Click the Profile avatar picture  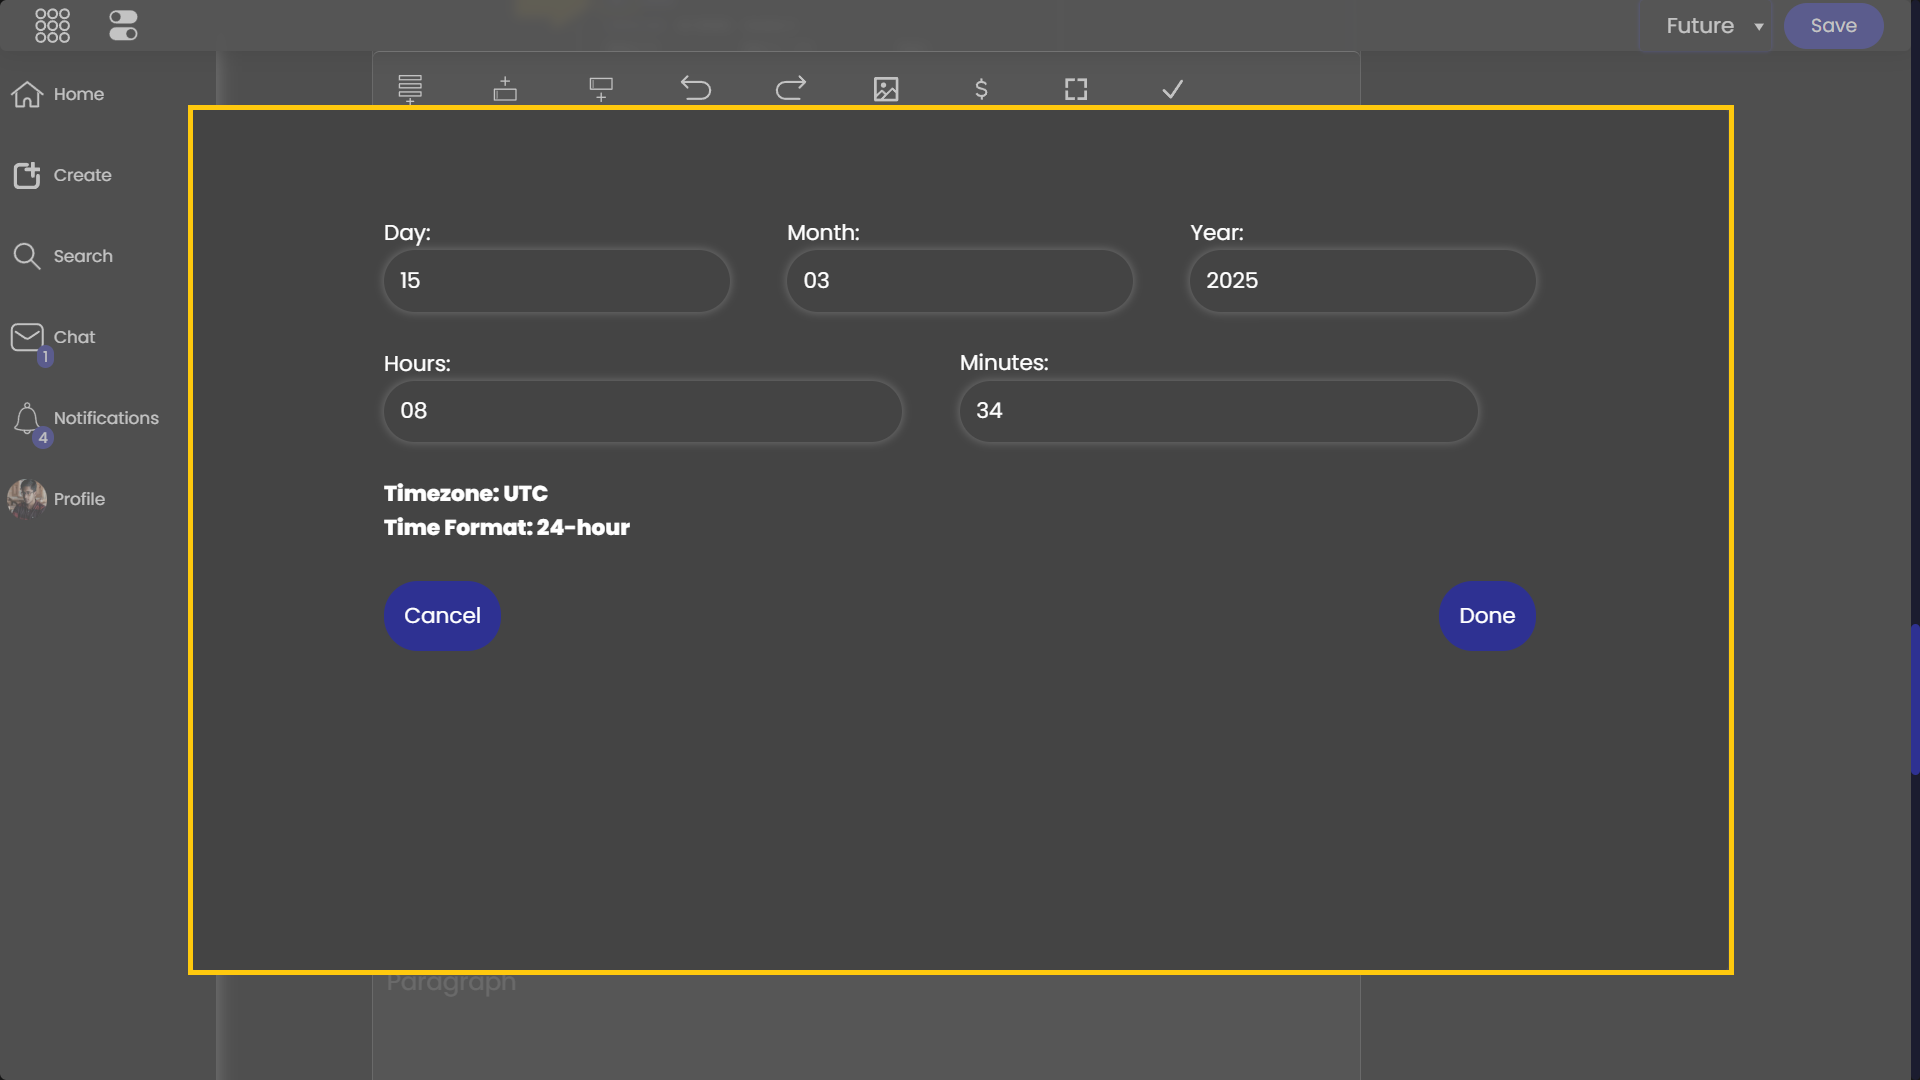click(27, 499)
